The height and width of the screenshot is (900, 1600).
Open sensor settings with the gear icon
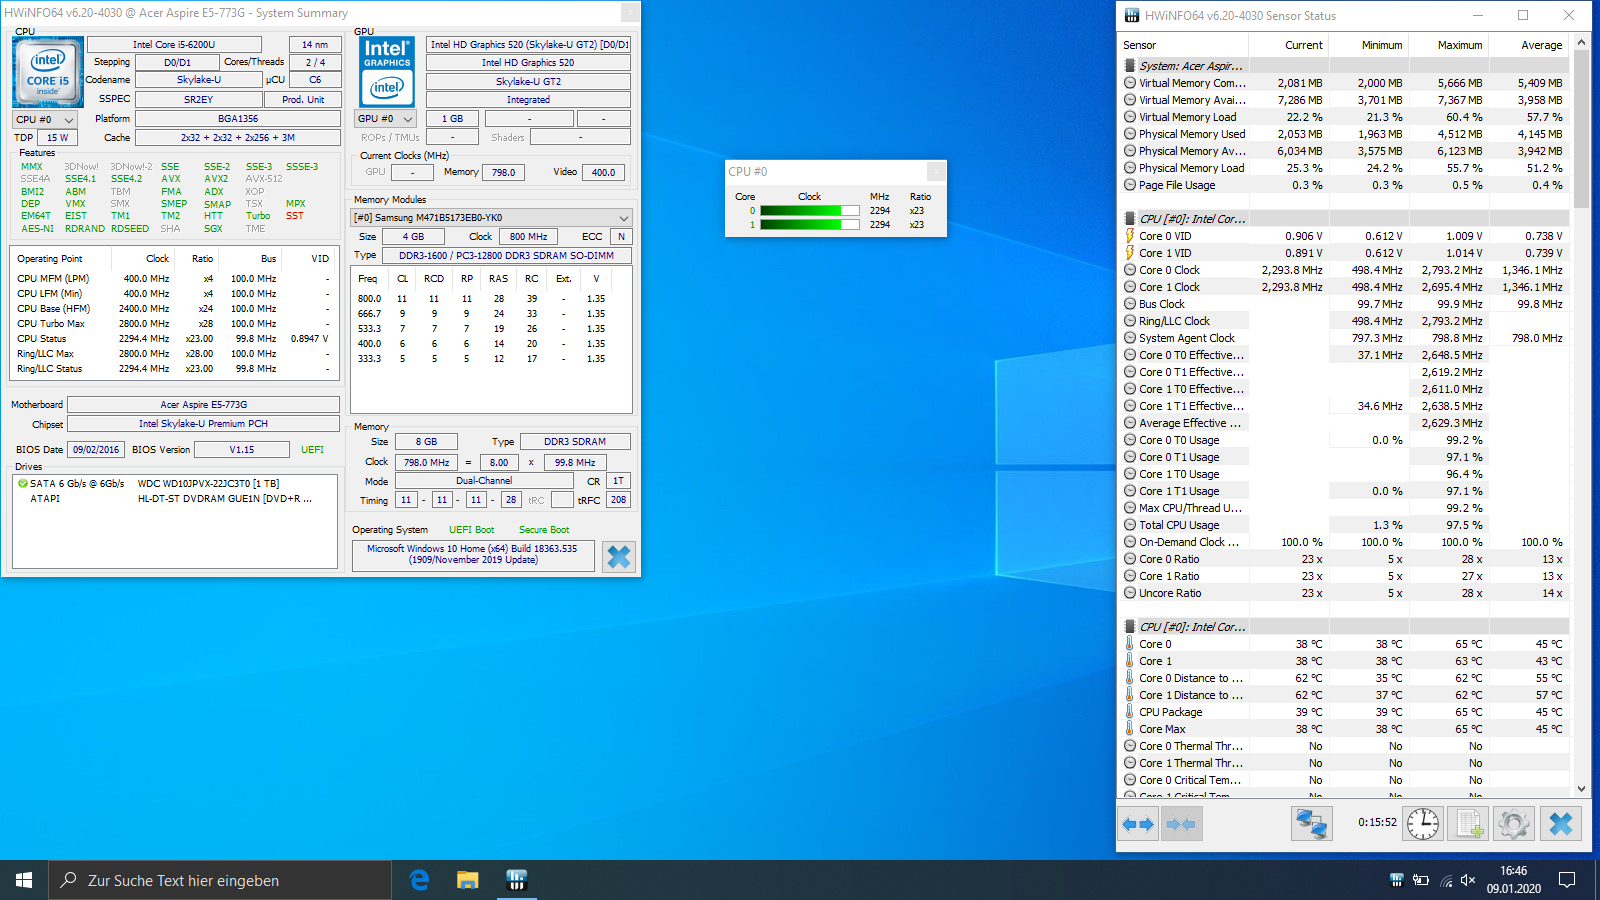tap(1513, 824)
